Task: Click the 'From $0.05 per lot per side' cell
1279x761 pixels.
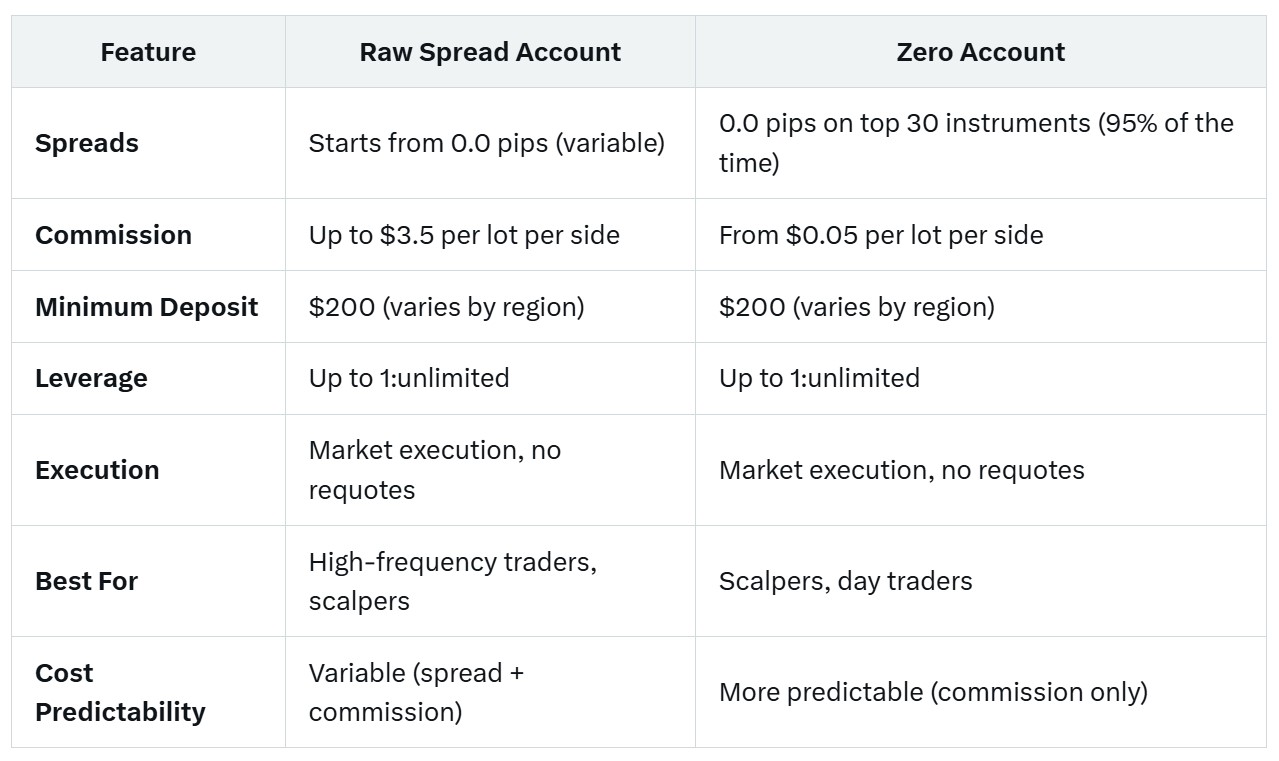Action: click(x=981, y=235)
